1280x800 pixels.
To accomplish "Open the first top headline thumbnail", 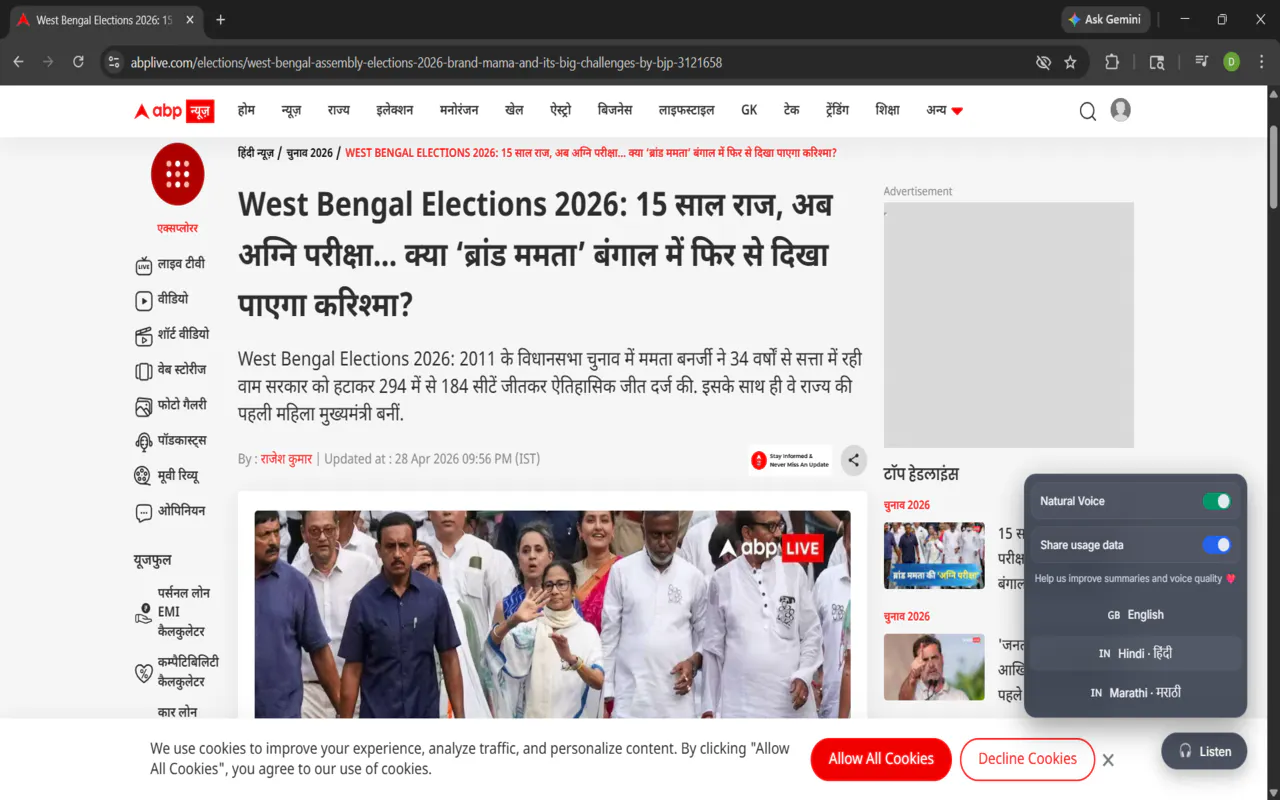I will click(x=934, y=555).
